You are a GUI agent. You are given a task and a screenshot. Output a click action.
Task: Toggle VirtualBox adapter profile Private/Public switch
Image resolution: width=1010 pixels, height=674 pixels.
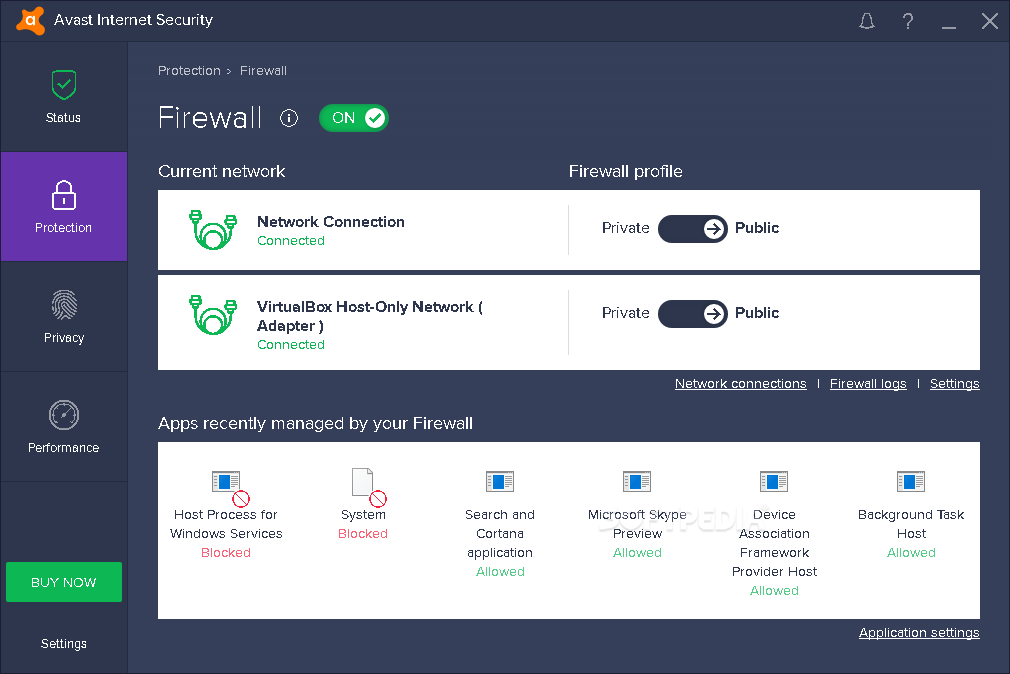692,314
